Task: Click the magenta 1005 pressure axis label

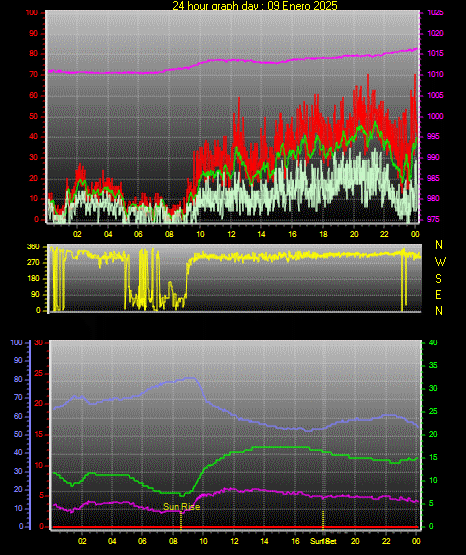Action: (435, 95)
